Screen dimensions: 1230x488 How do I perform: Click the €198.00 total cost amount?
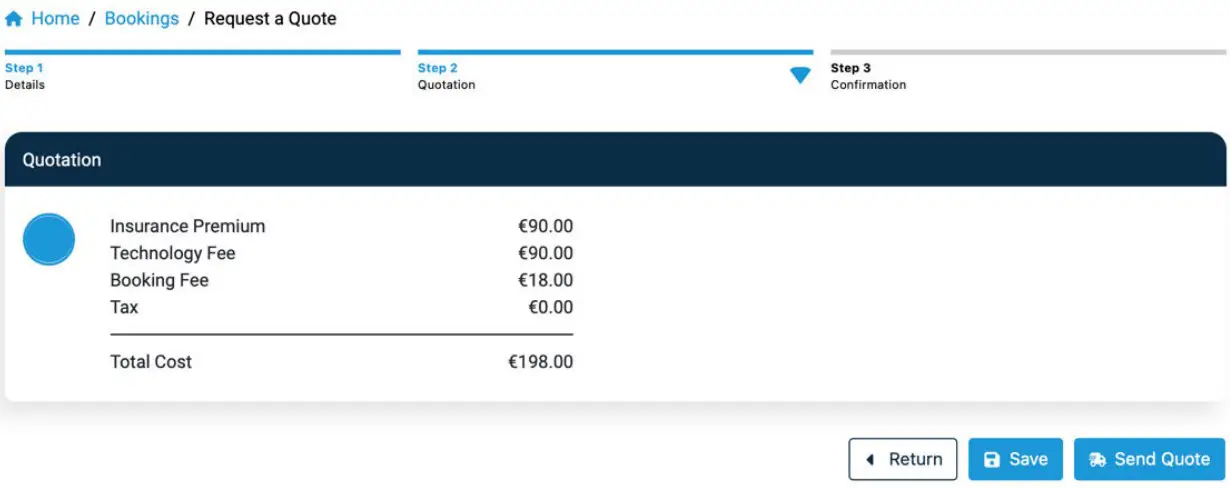(541, 362)
